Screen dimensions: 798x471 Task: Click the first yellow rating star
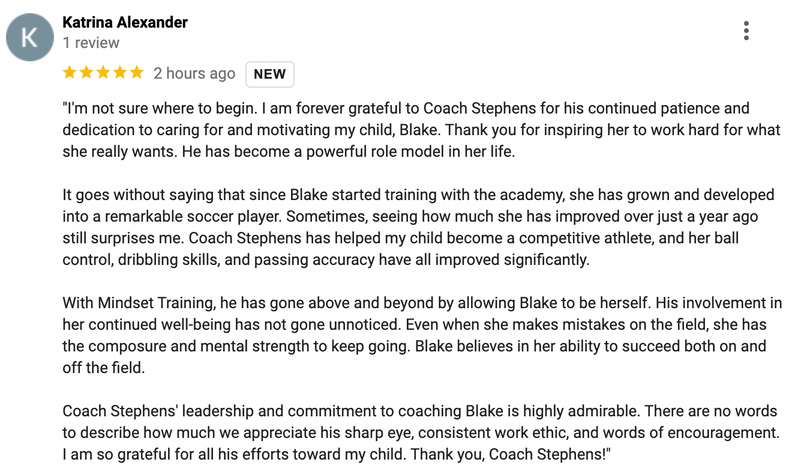(70, 73)
